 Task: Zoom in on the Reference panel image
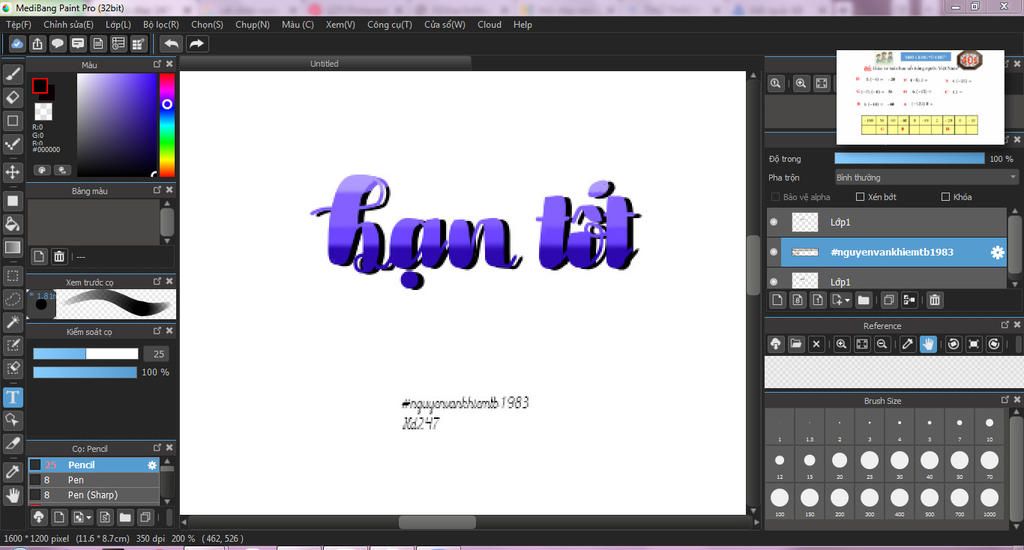click(841, 344)
